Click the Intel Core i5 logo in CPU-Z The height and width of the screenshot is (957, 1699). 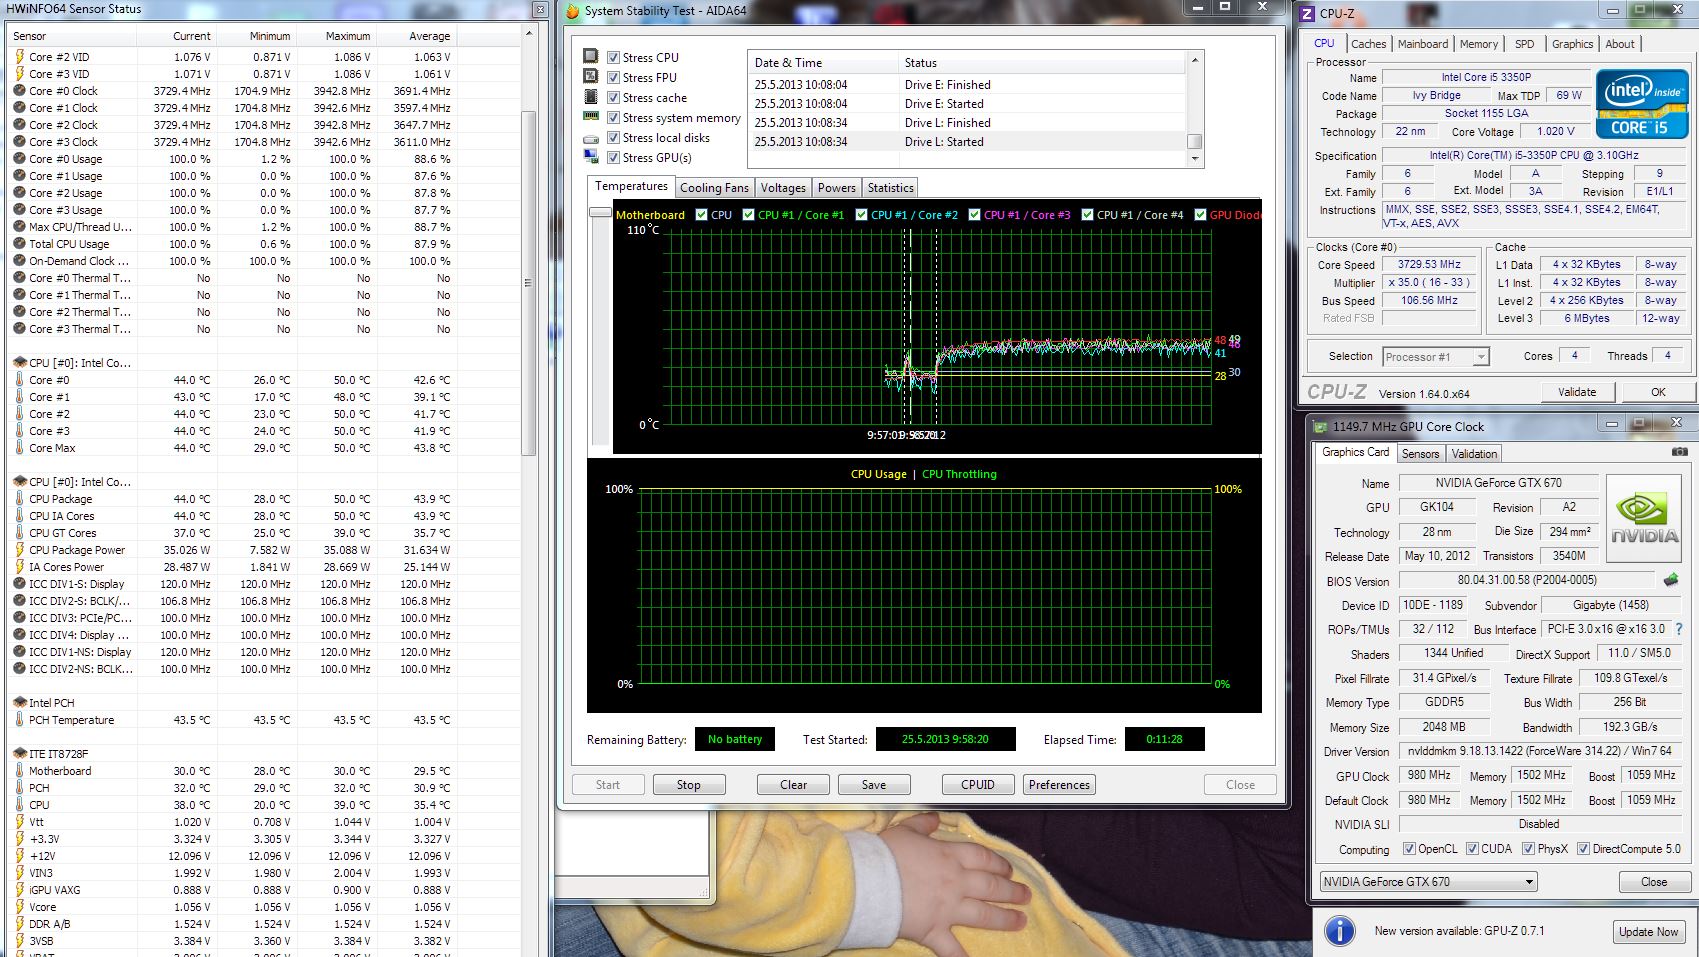[x=1640, y=104]
